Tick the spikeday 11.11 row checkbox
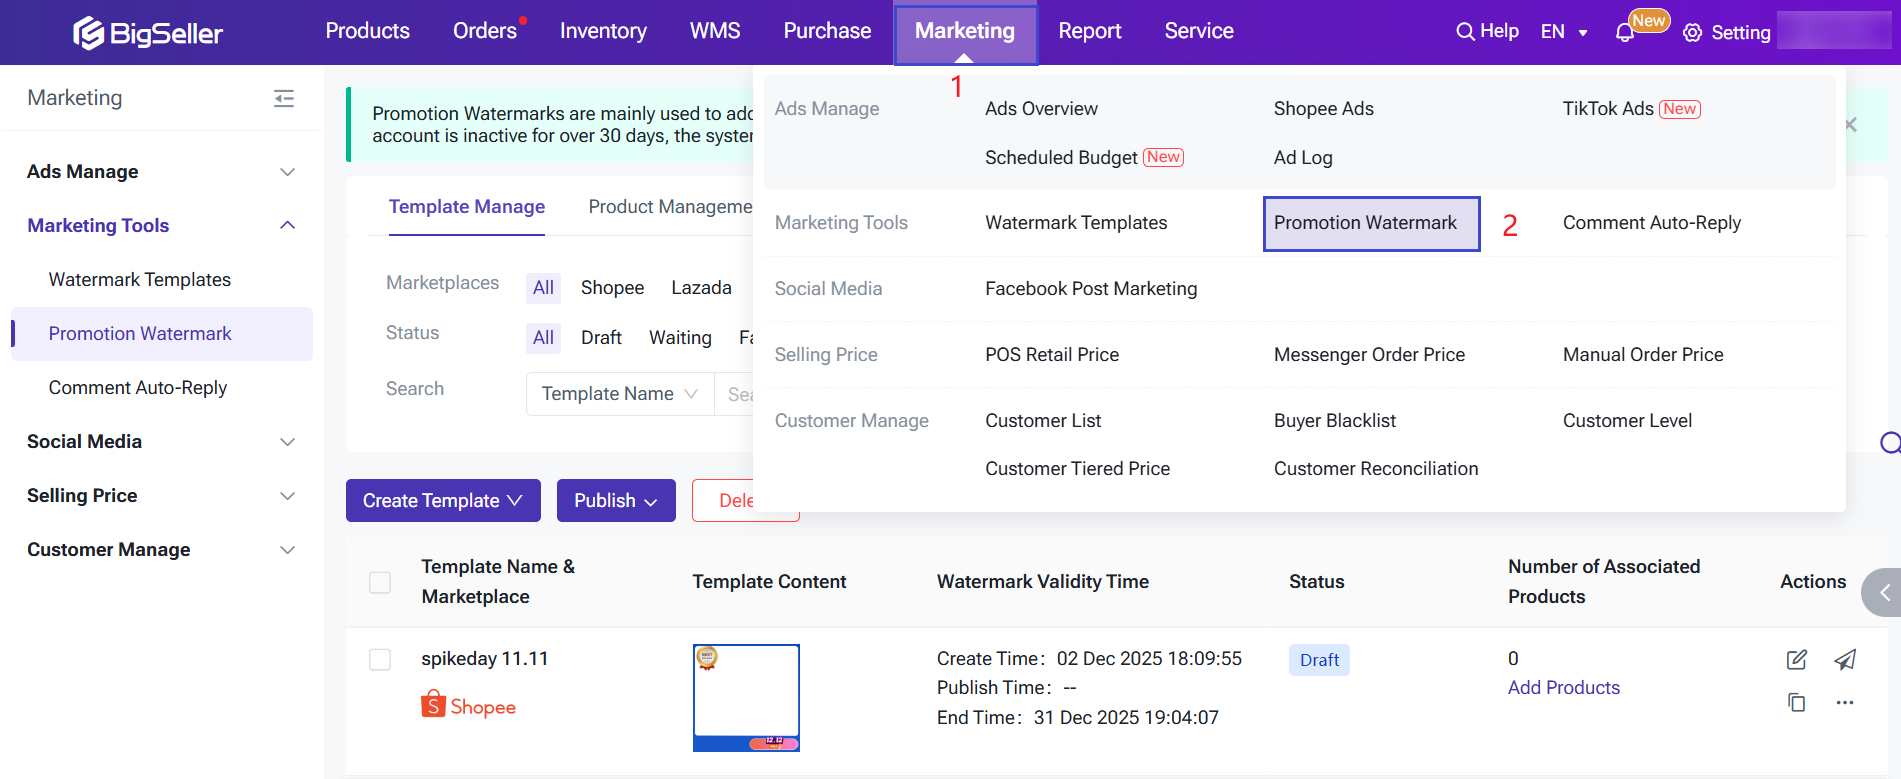Viewport: 1901px width, 779px height. pos(380,659)
